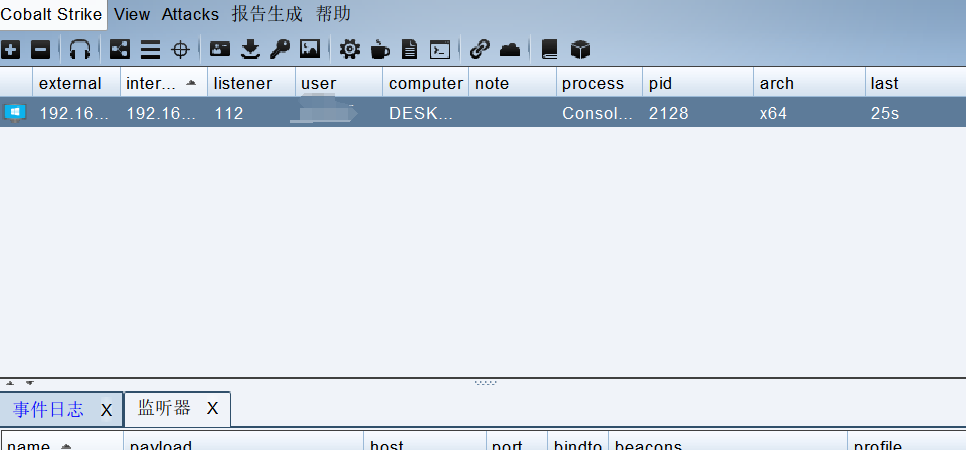Sort listeners by profile column
The width and height of the screenshot is (966, 450).
pyautogui.click(x=906, y=443)
